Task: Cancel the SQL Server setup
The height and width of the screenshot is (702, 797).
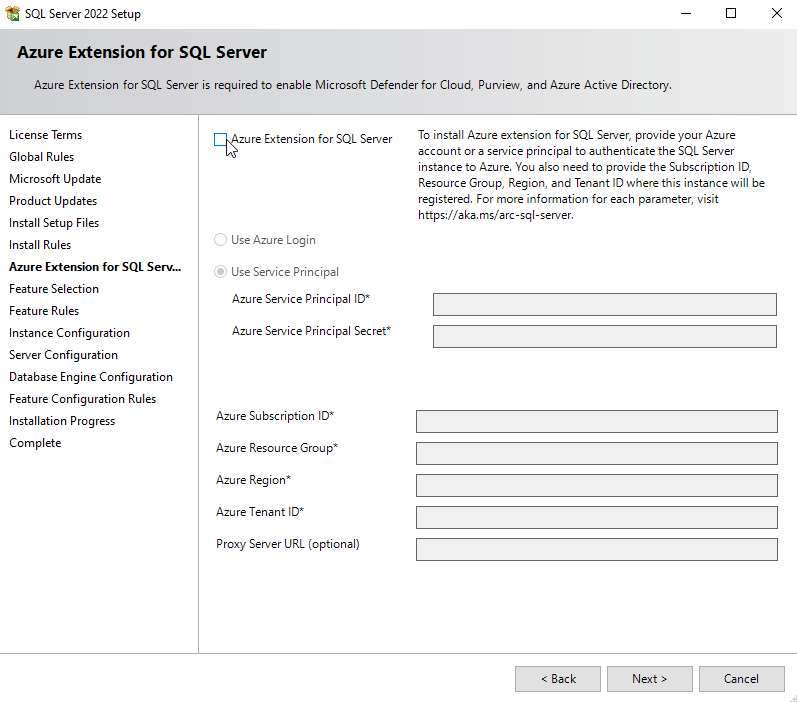Action: [x=742, y=679]
